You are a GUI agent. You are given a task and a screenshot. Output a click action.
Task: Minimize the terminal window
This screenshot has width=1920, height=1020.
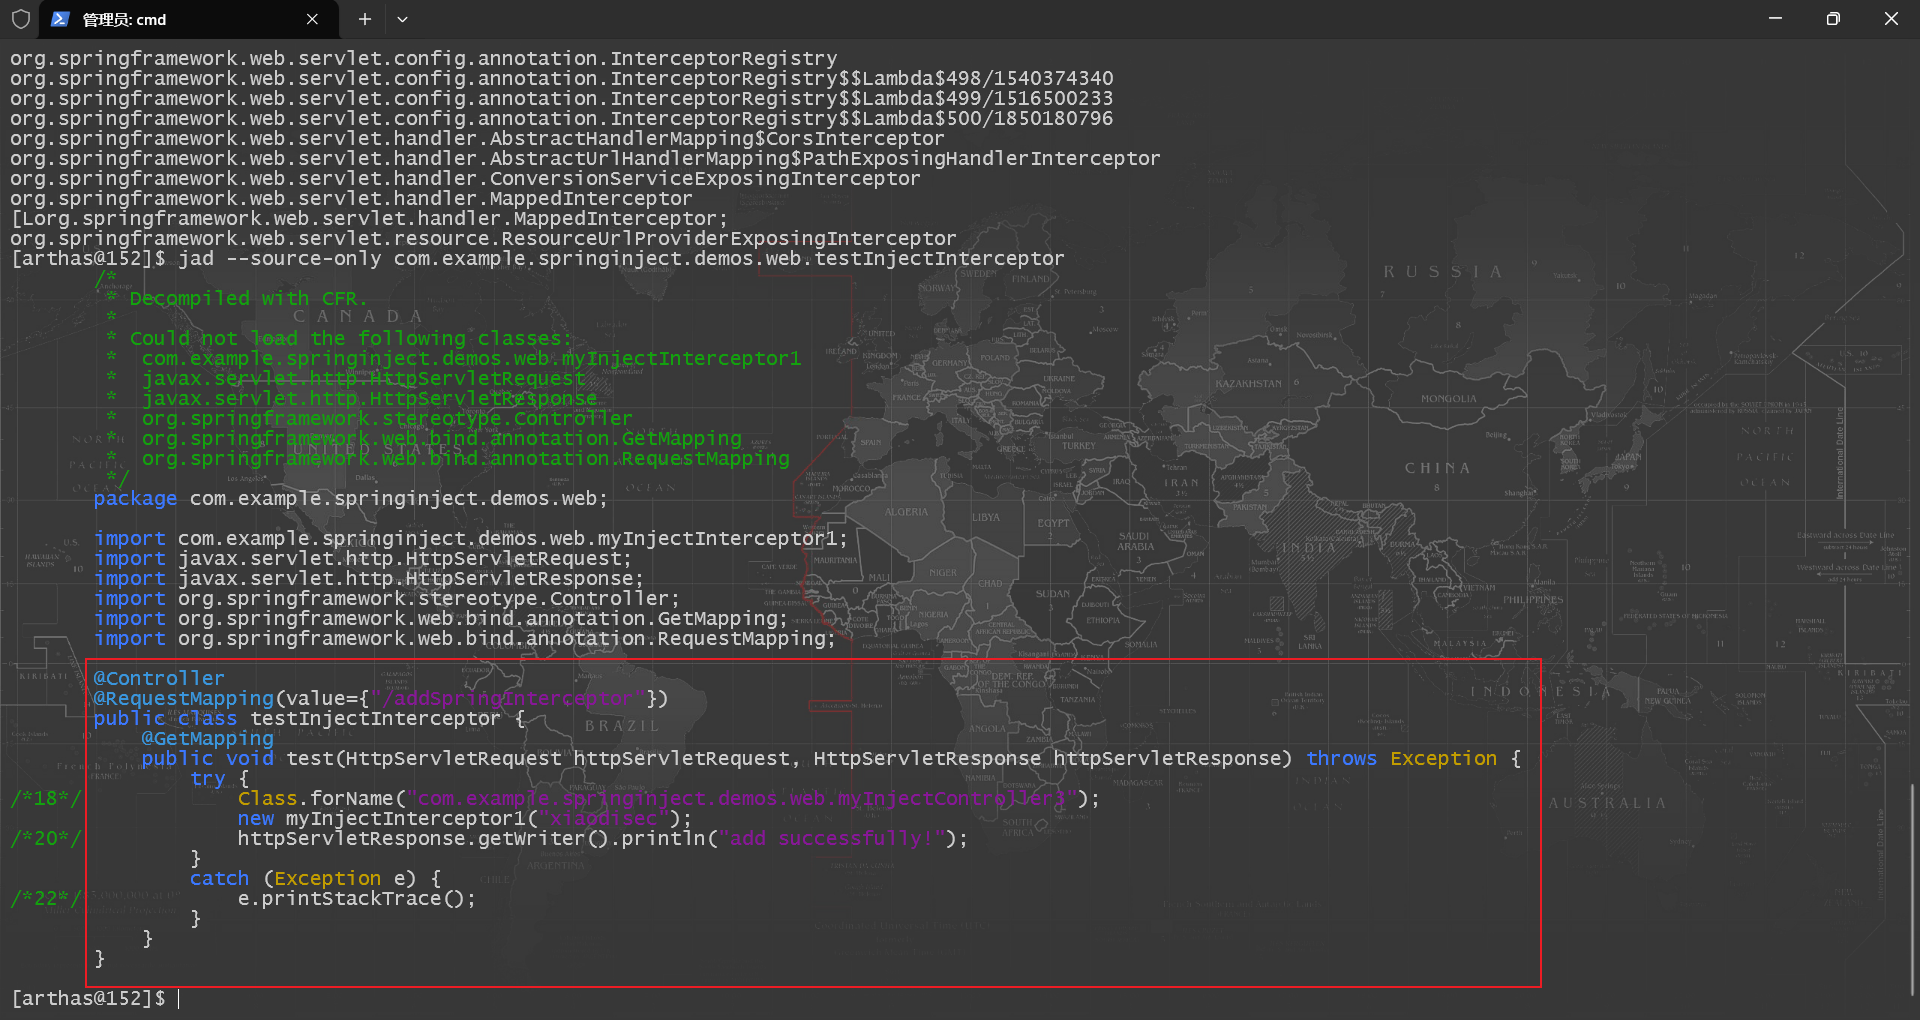[x=1775, y=19]
